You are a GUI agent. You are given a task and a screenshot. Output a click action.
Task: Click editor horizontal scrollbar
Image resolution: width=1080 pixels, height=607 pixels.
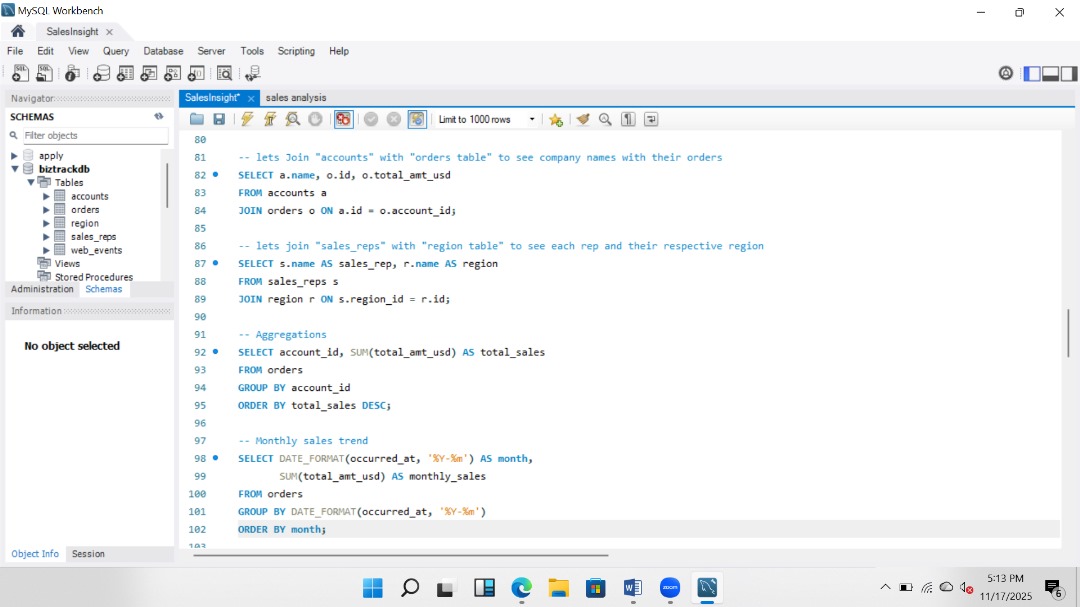point(401,555)
